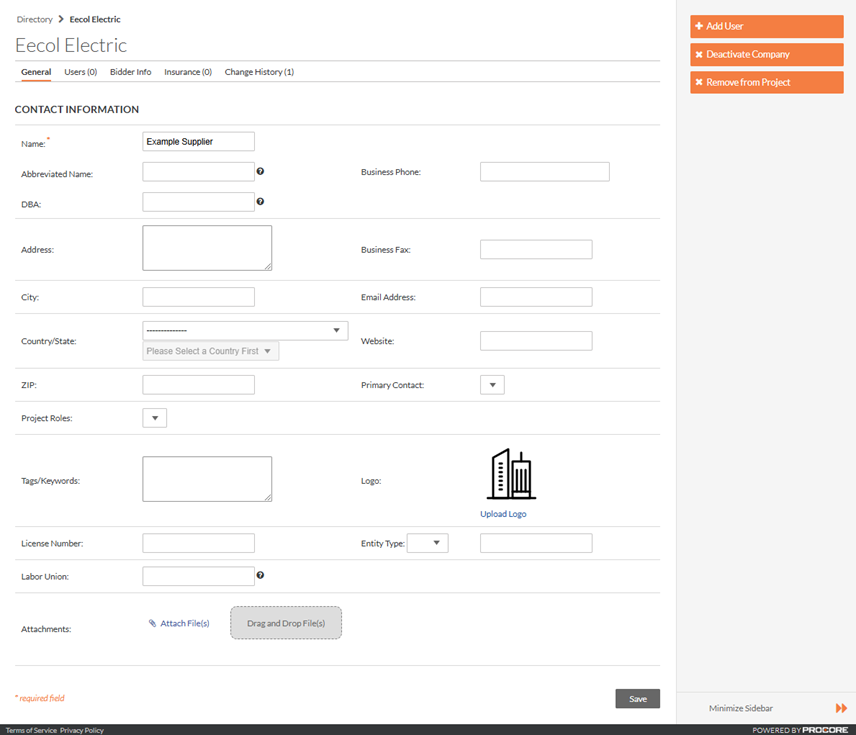Image resolution: width=856 pixels, height=735 pixels.
Task: Click the Drag and Drop File(s) zone
Action: coord(286,623)
